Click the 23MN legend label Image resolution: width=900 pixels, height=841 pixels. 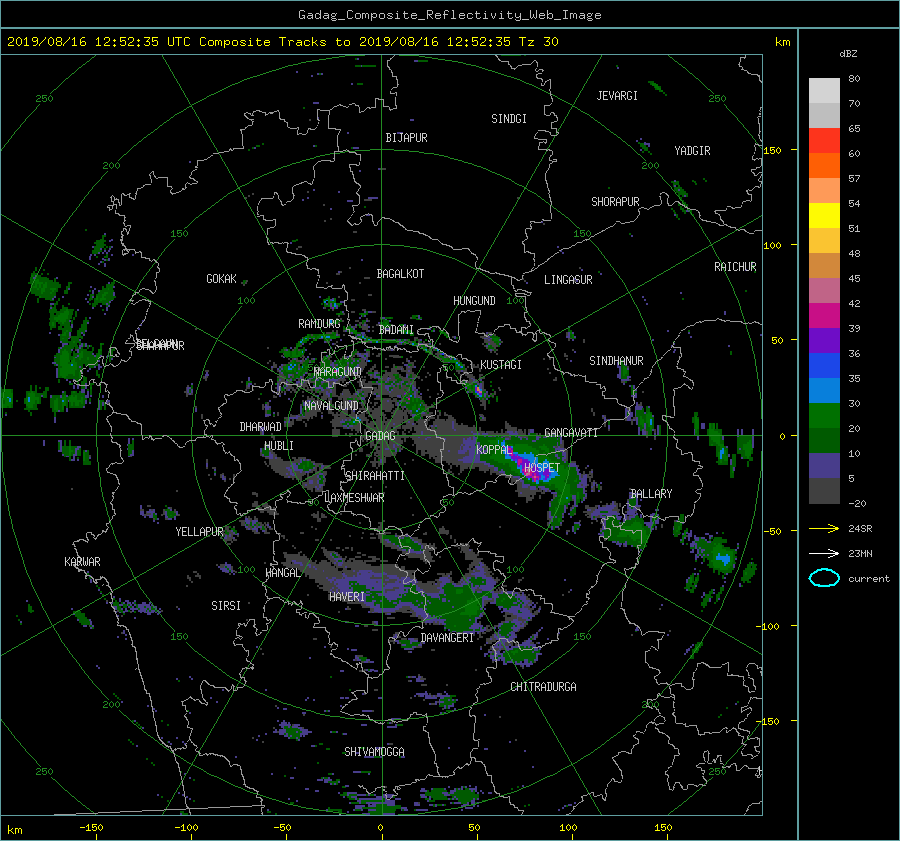click(860, 553)
